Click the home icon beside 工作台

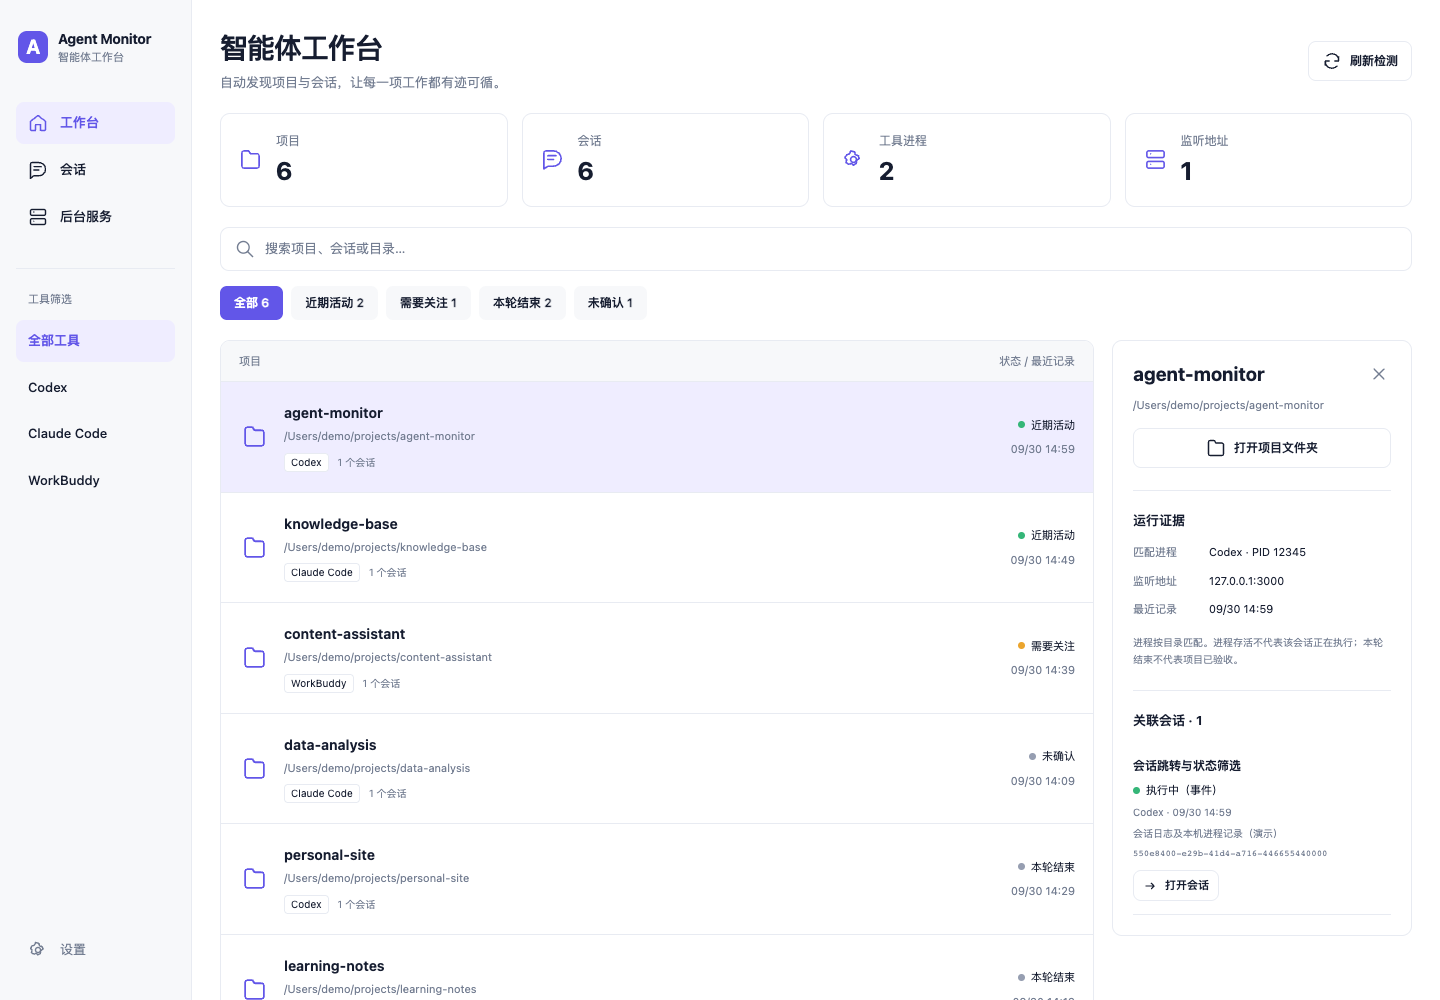tap(38, 123)
